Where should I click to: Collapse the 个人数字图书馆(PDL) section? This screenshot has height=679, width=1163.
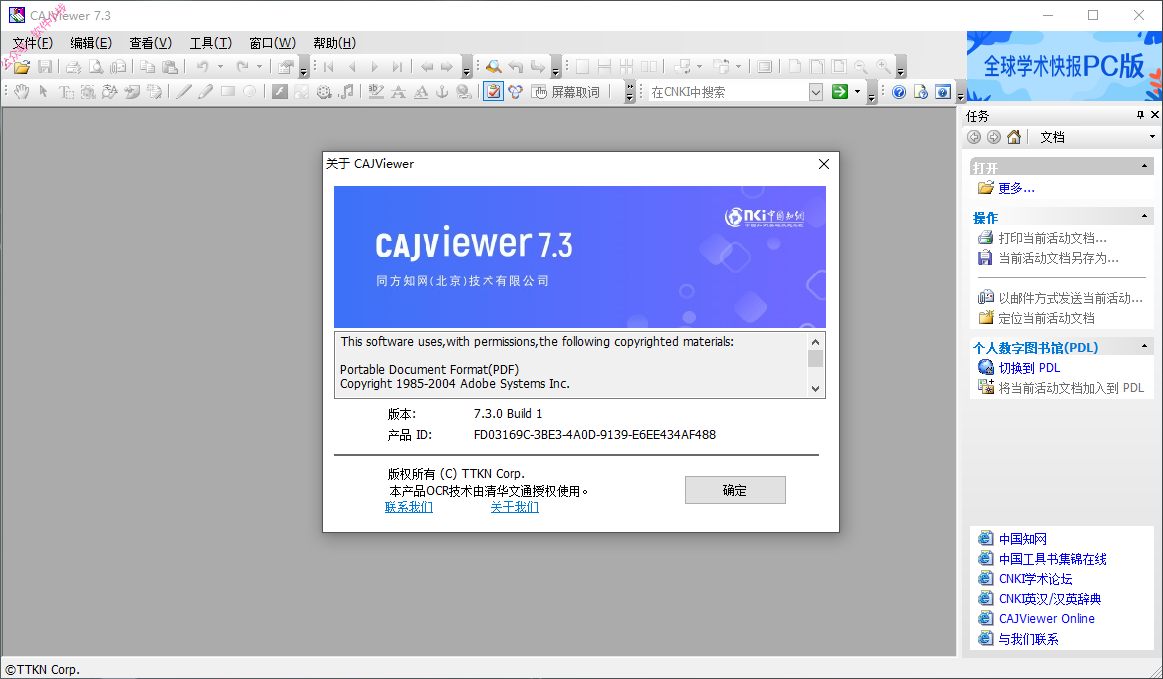coord(1144,346)
